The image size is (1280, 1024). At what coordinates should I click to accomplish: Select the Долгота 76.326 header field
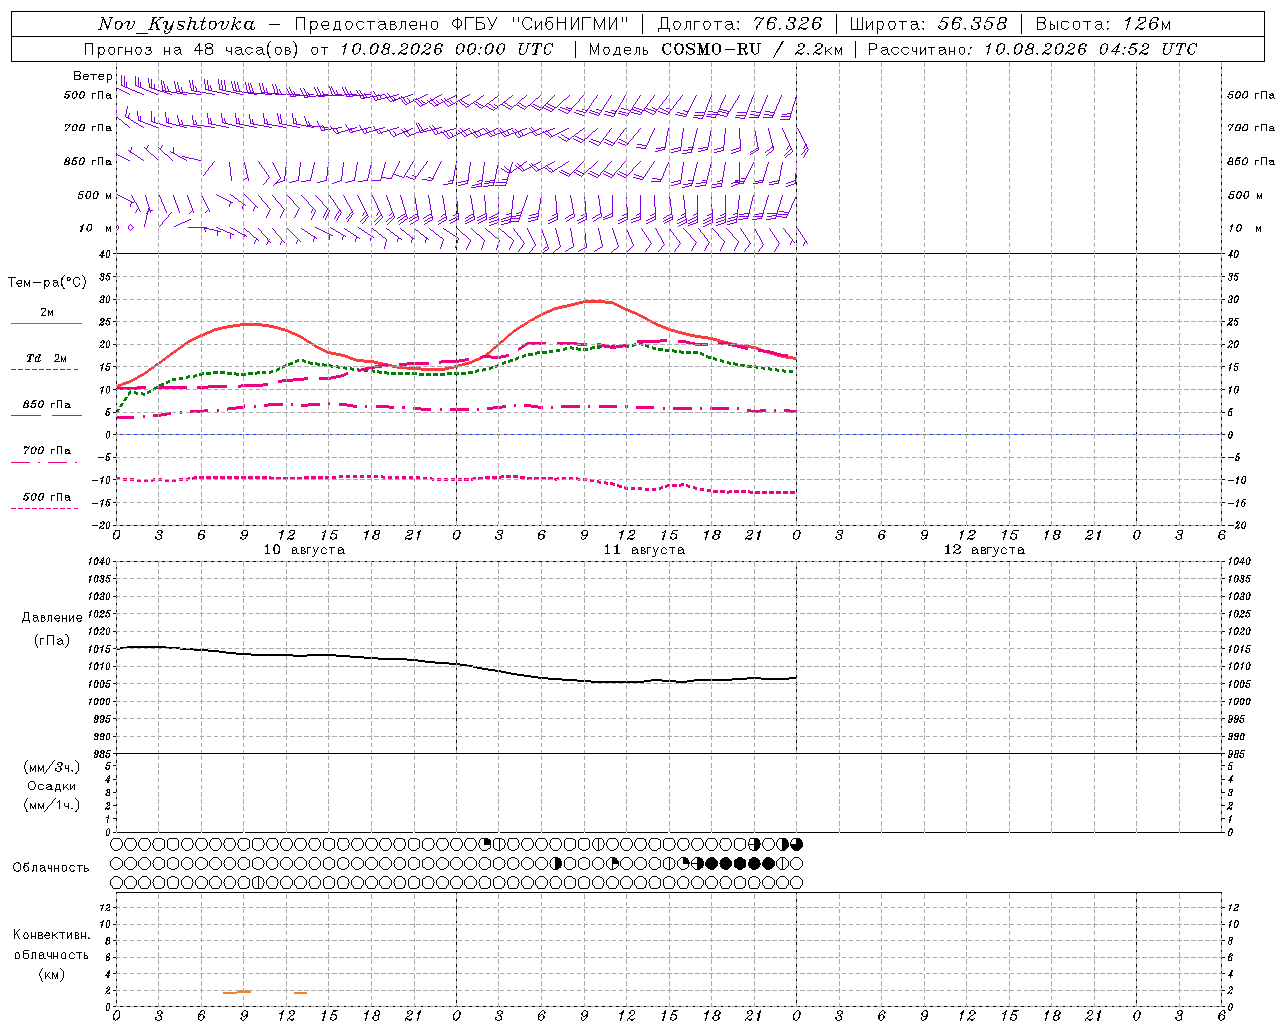(740, 24)
